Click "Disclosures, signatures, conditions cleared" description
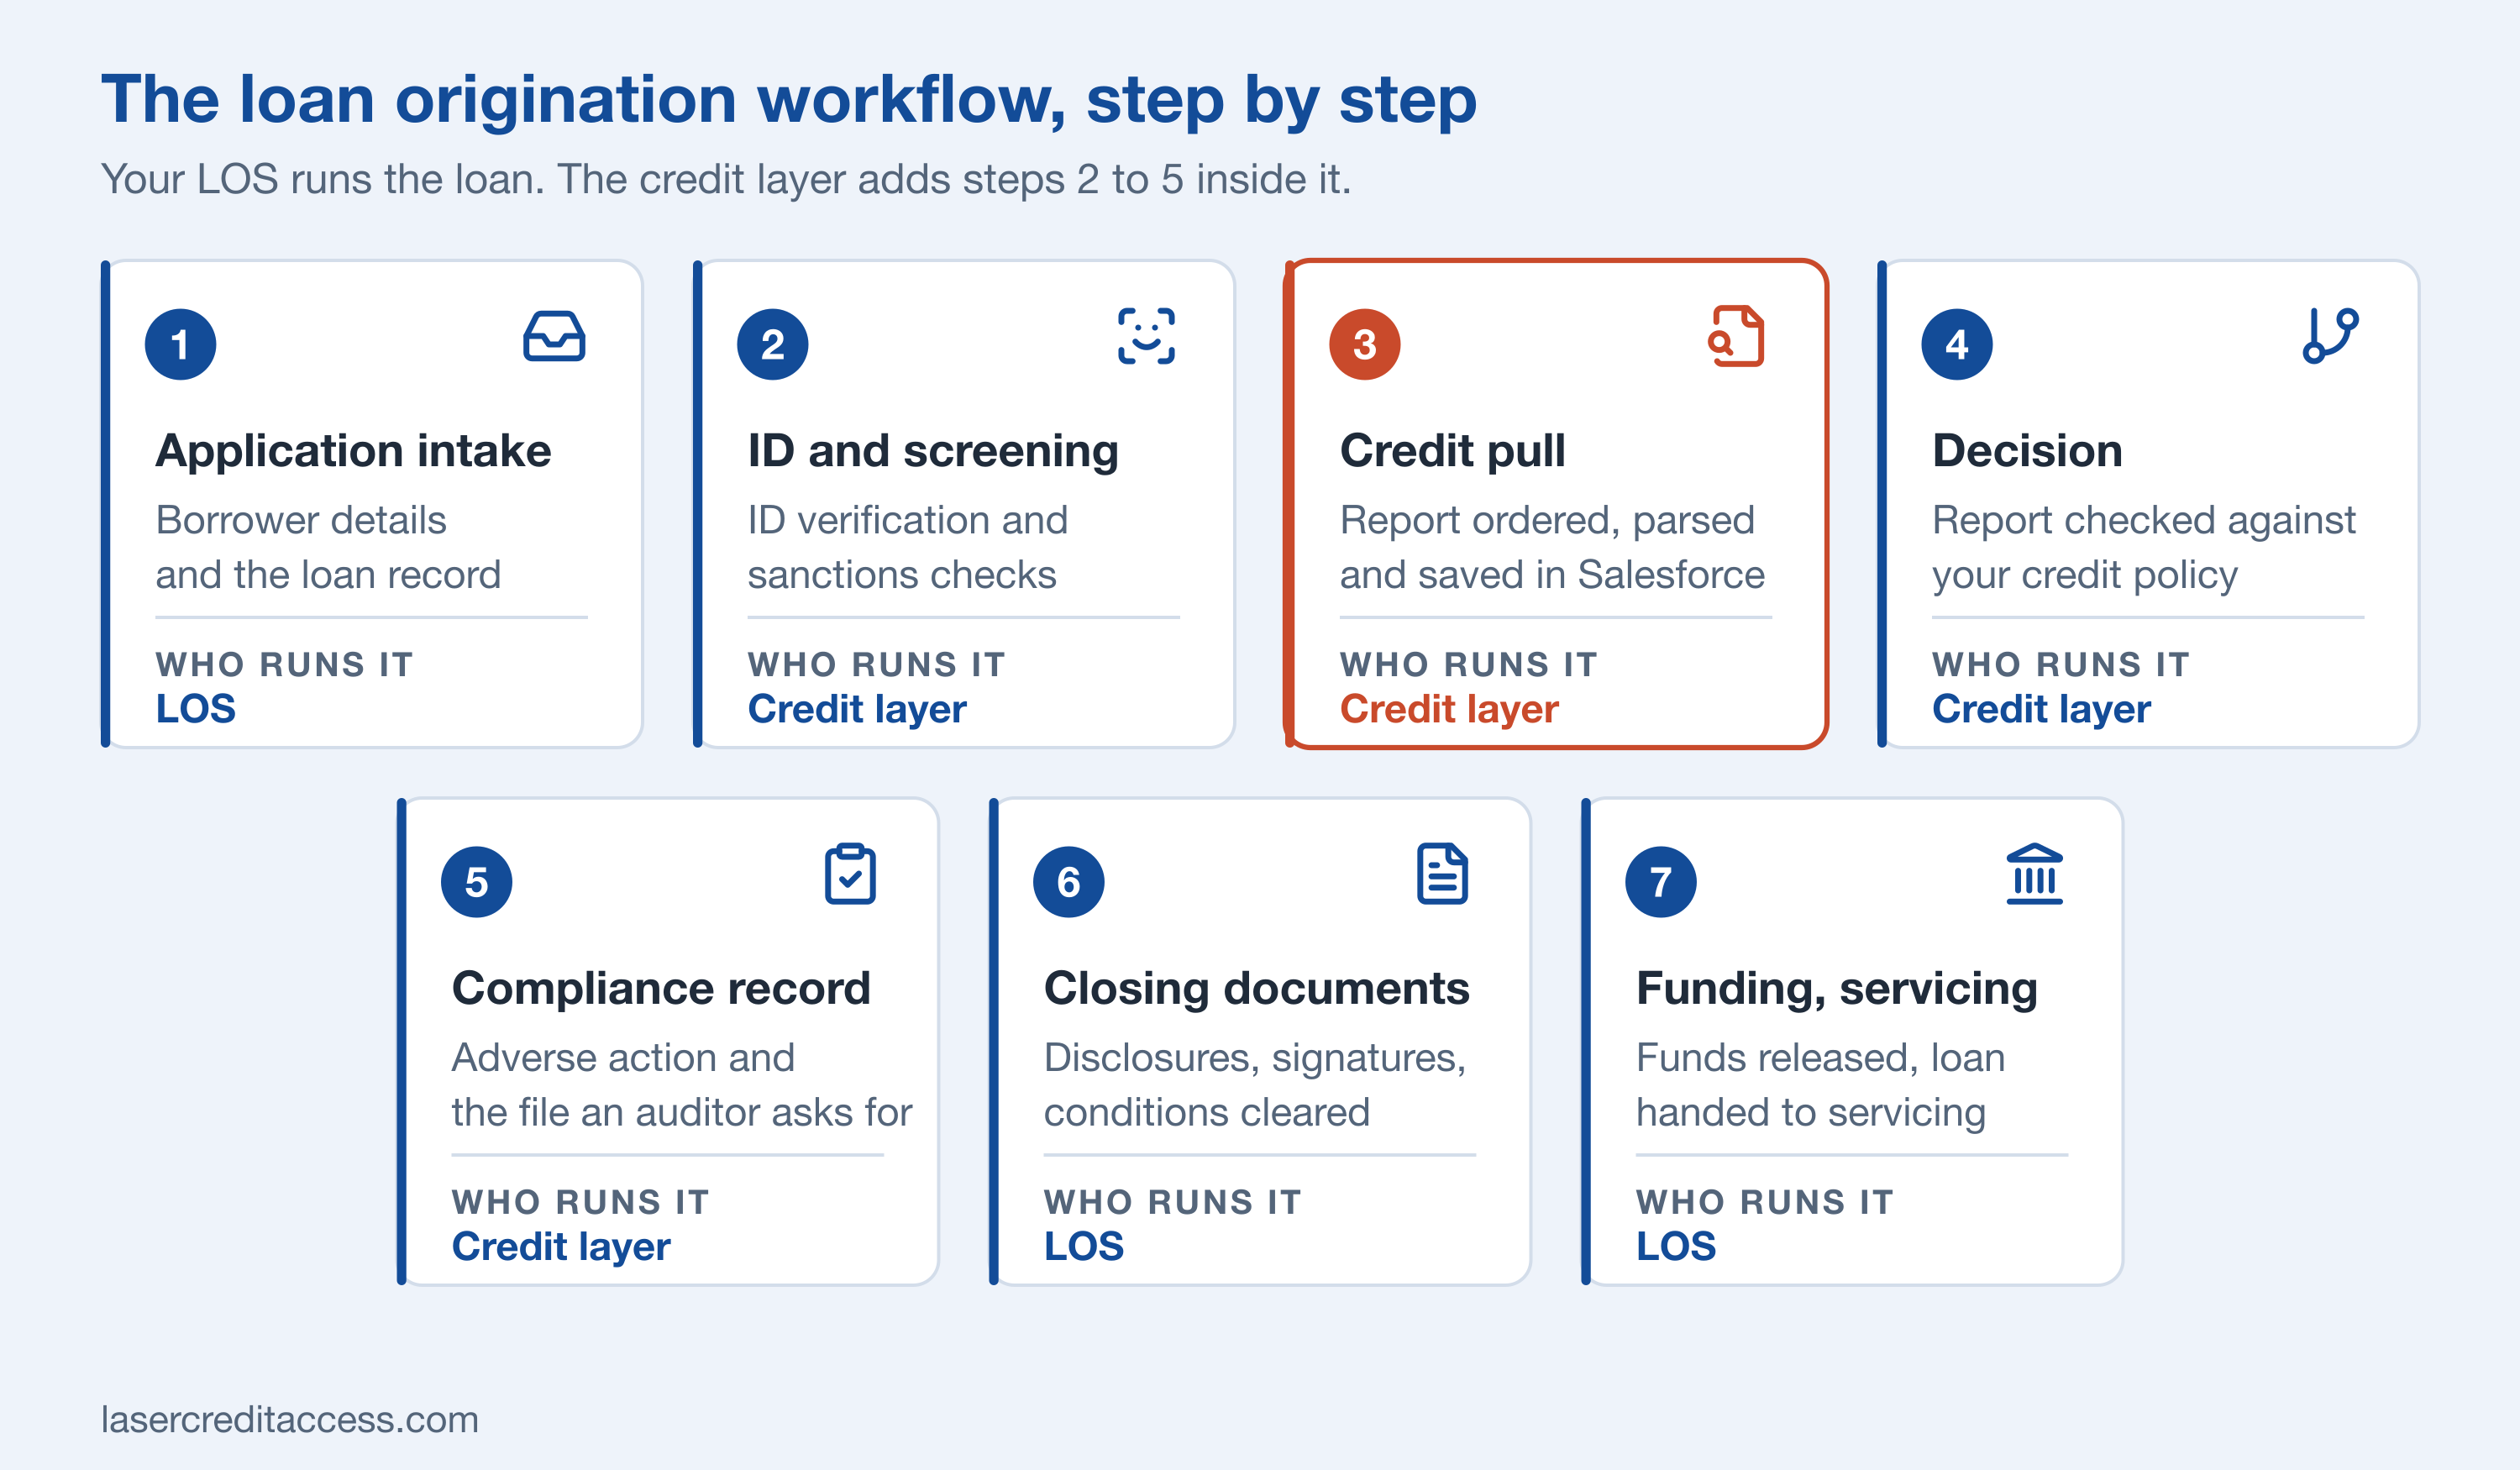Viewport: 2520px width, 1470px height. click(x=1255, y=1085)
